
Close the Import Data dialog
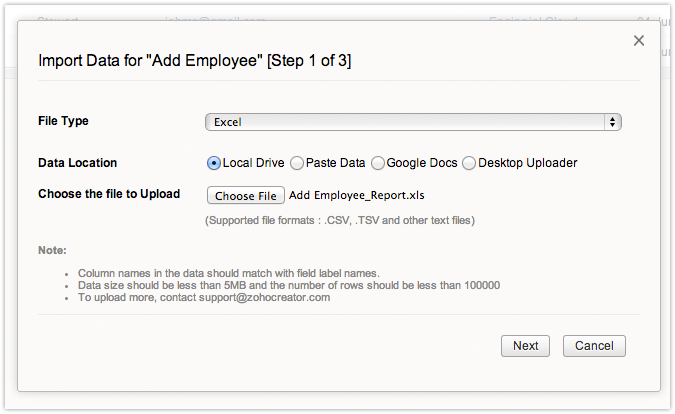point(639,41)
